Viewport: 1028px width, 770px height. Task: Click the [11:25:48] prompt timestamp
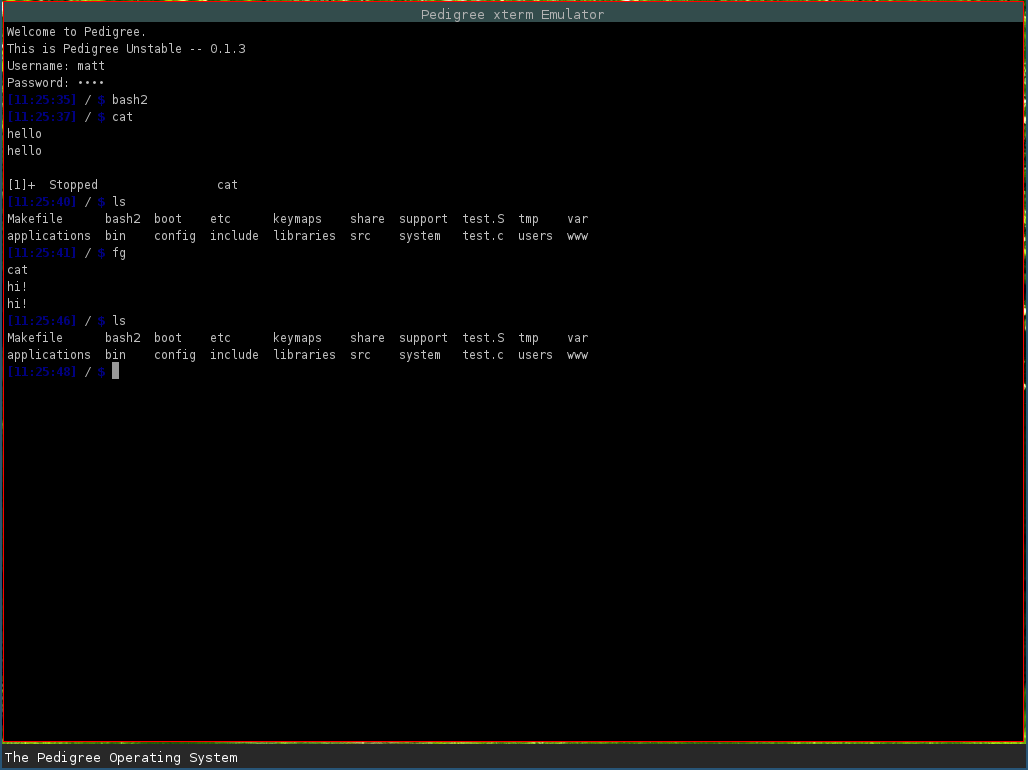tap(42, 372)
